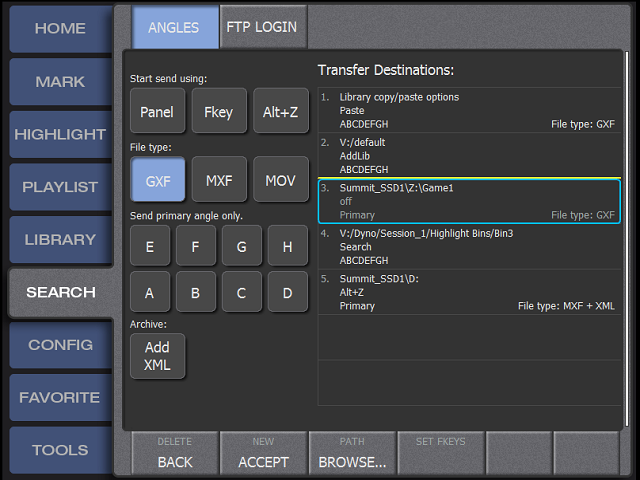
Task: Choose MXF file type
Action: click(x=218, y=181)
